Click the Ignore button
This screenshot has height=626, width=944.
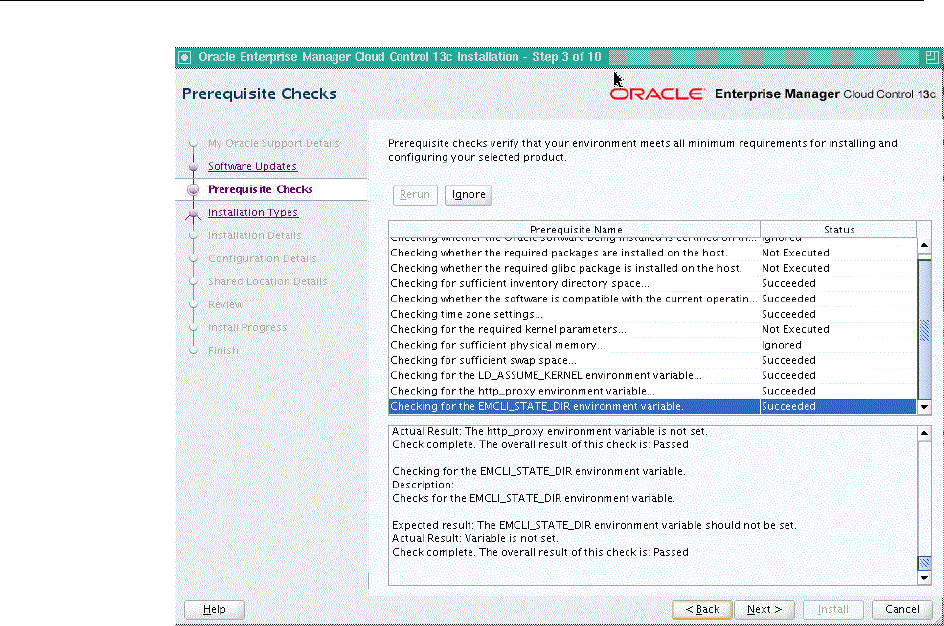coord(468,195)
